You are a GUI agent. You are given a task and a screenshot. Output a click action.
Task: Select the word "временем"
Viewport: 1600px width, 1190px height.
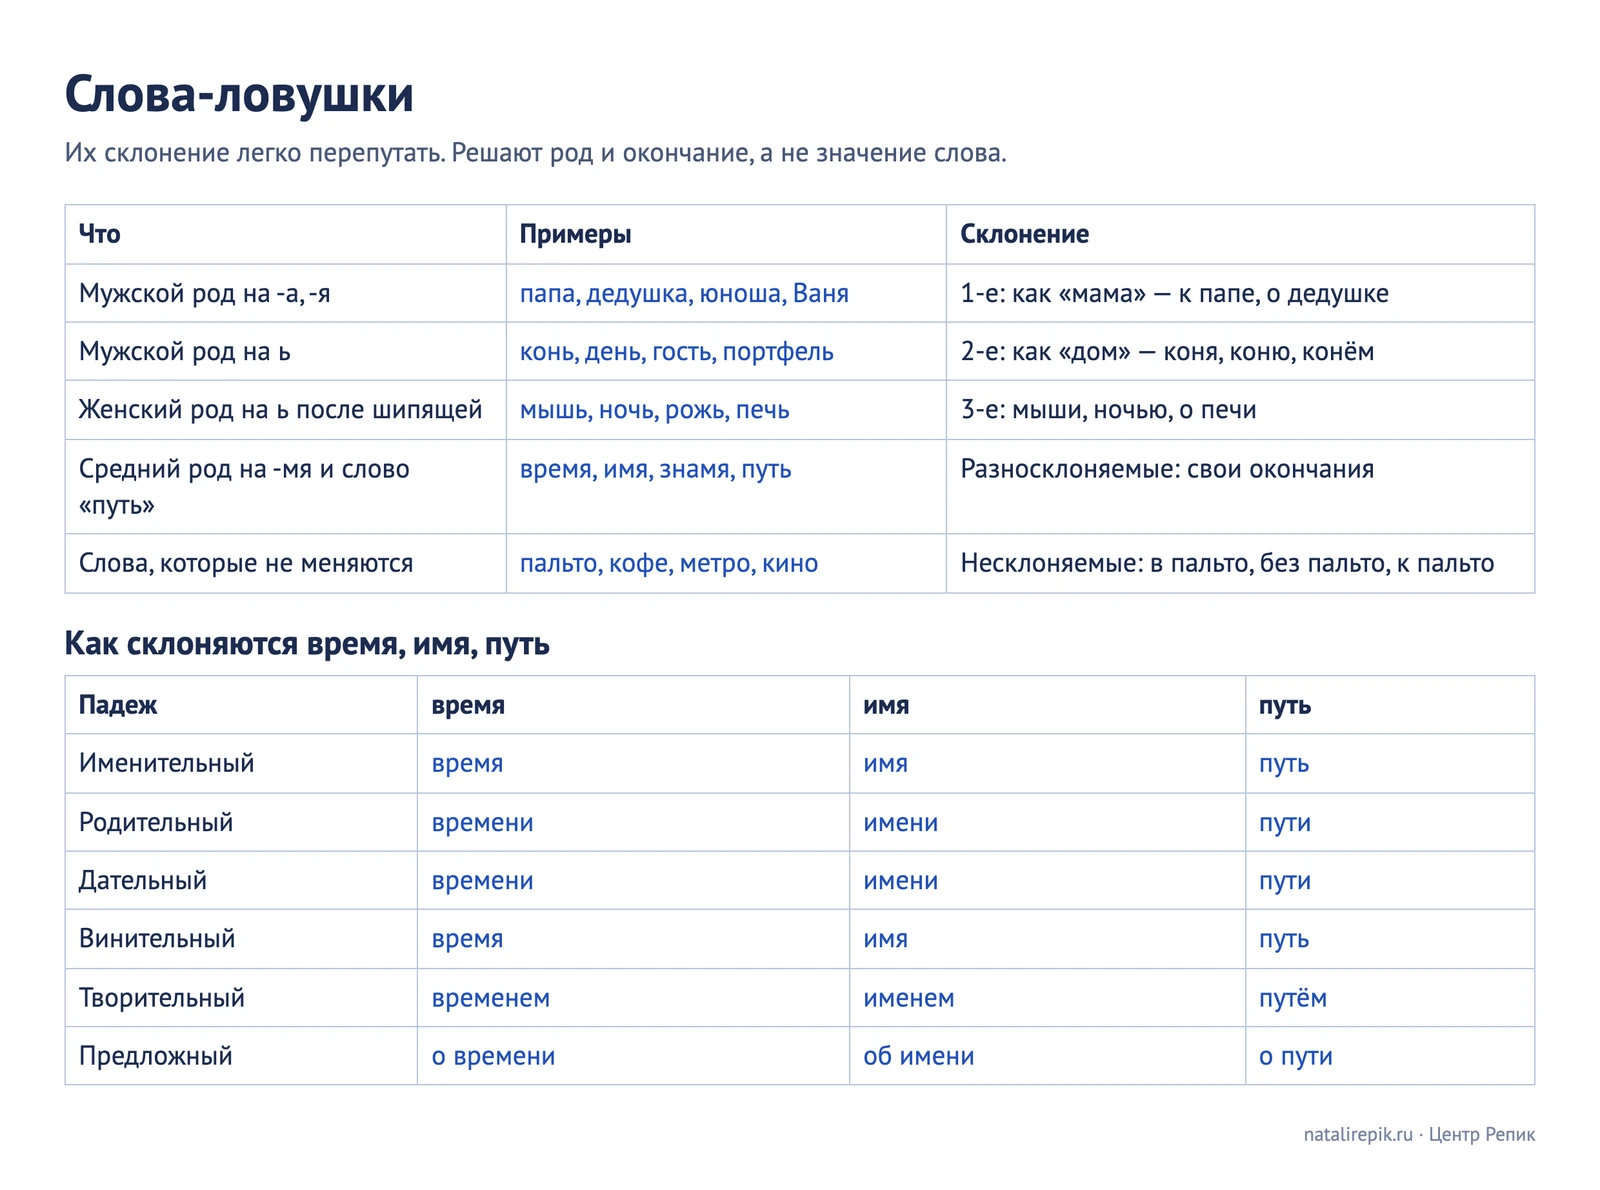click(x=491, y=998)
